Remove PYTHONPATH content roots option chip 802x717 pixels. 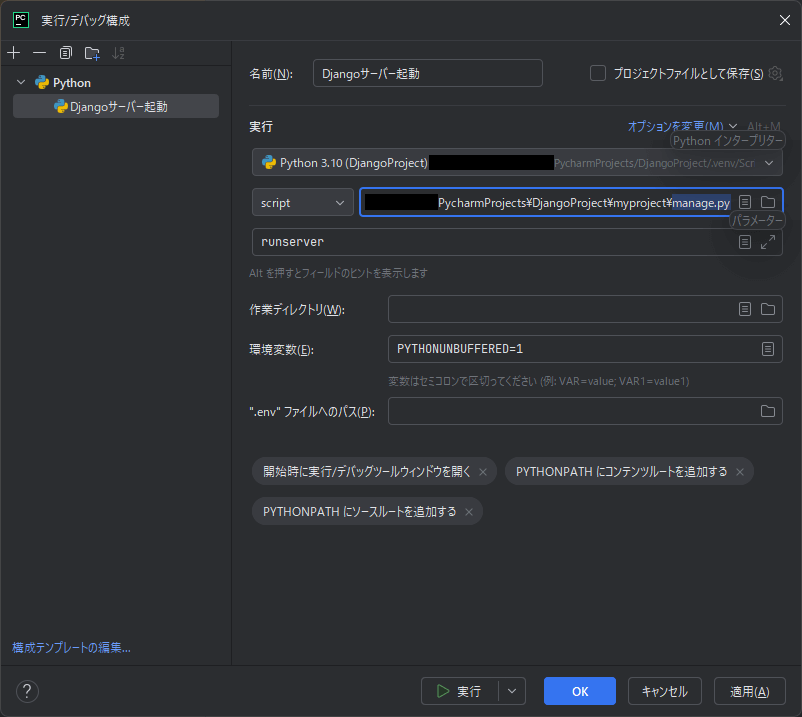pos(740,472)
